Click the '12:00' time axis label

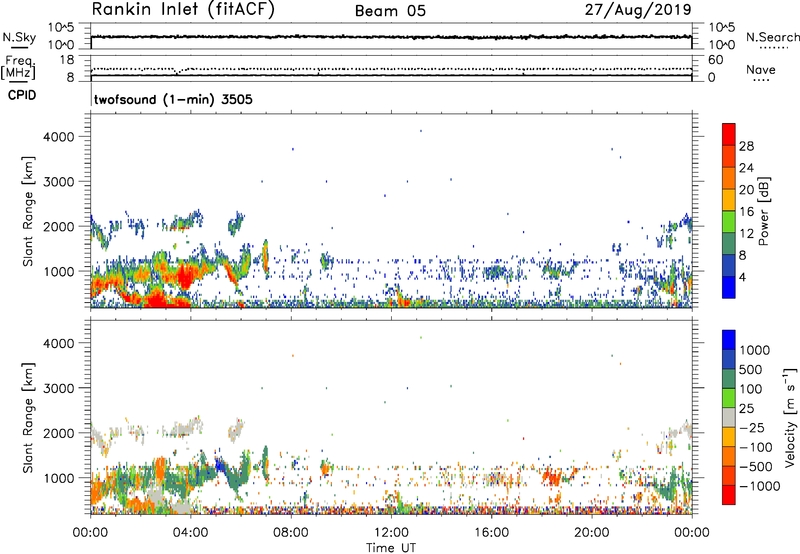[391, 533]
